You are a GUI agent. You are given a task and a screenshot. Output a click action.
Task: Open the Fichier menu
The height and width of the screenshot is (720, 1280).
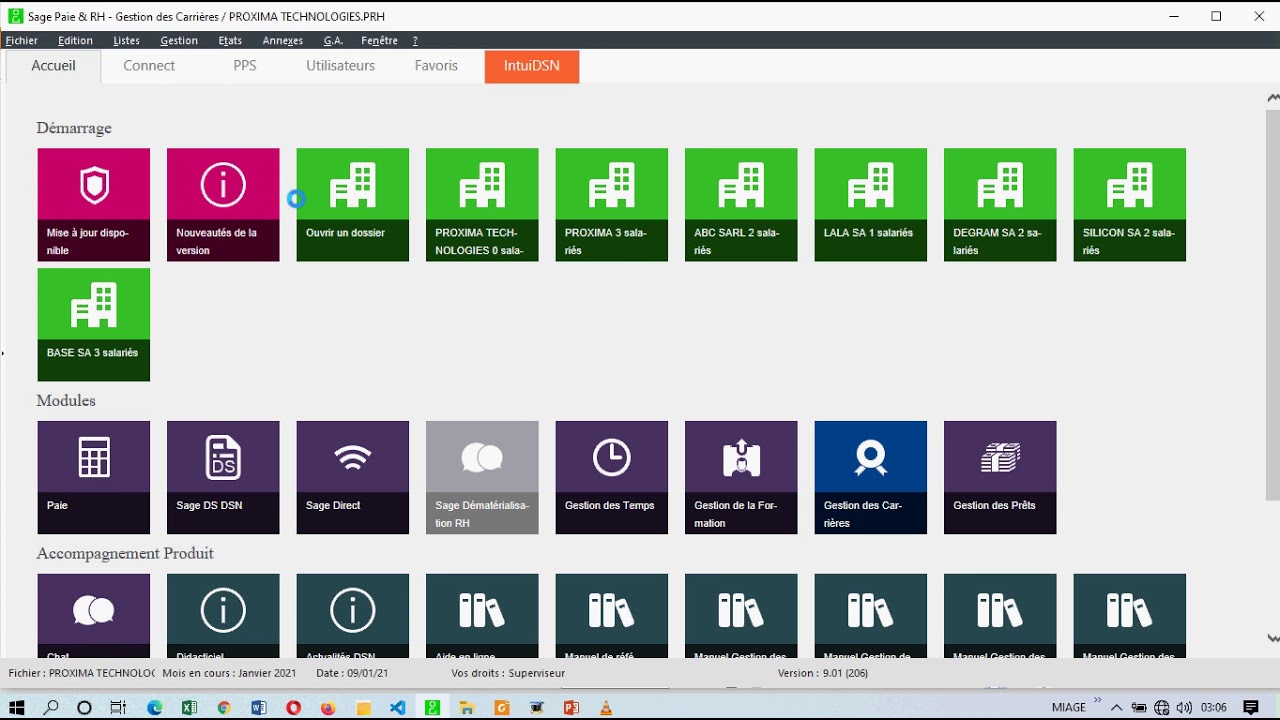pos(22,41)
